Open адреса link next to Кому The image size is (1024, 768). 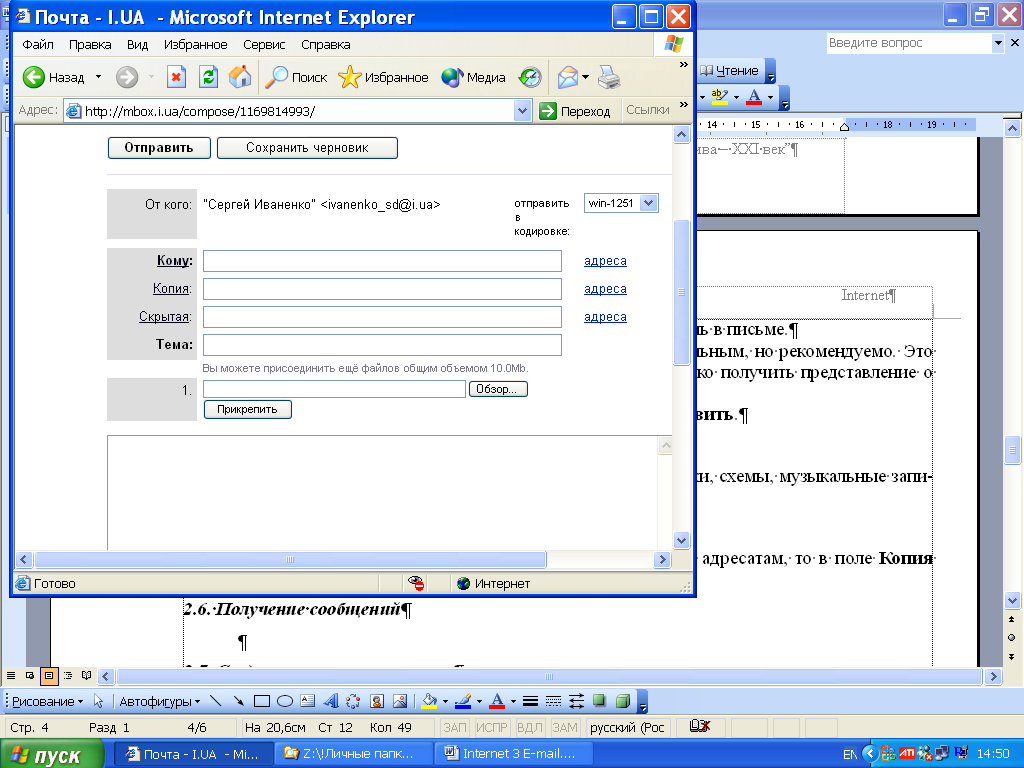coord(605,261)
